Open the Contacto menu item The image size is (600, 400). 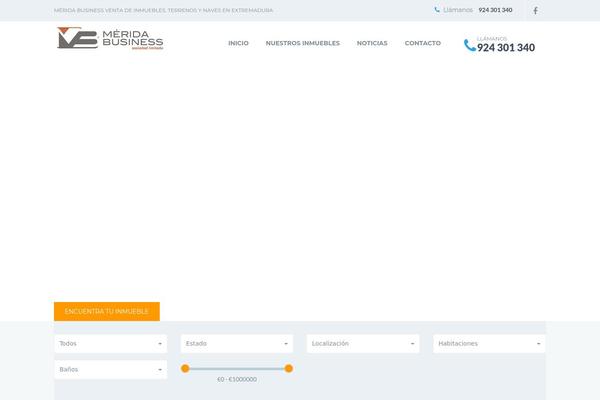pos(423,43)
